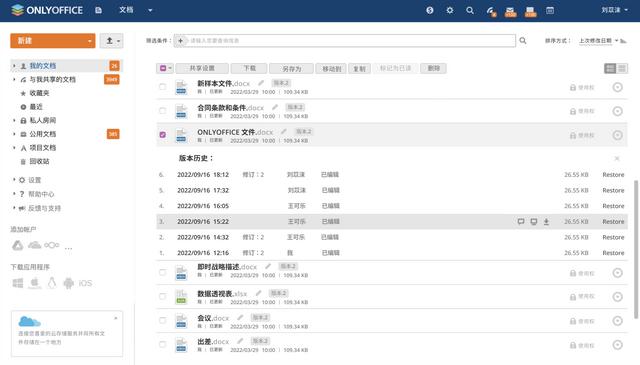Open the 上次修改日期 sort dropdown
Viewport: 640px width, 365px height.
pyautogui.click(x=598, y=41)
